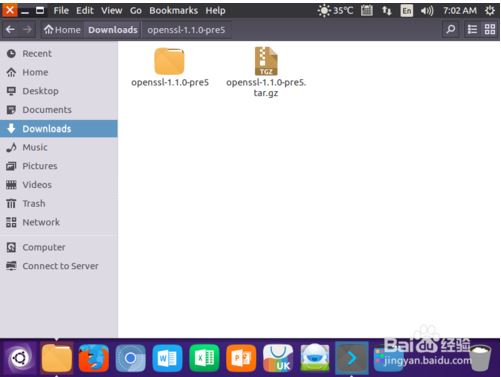The image size is (501, 377).
Task: Click the Downloads arrow icon in sidebar
Action: coord(11,129)
